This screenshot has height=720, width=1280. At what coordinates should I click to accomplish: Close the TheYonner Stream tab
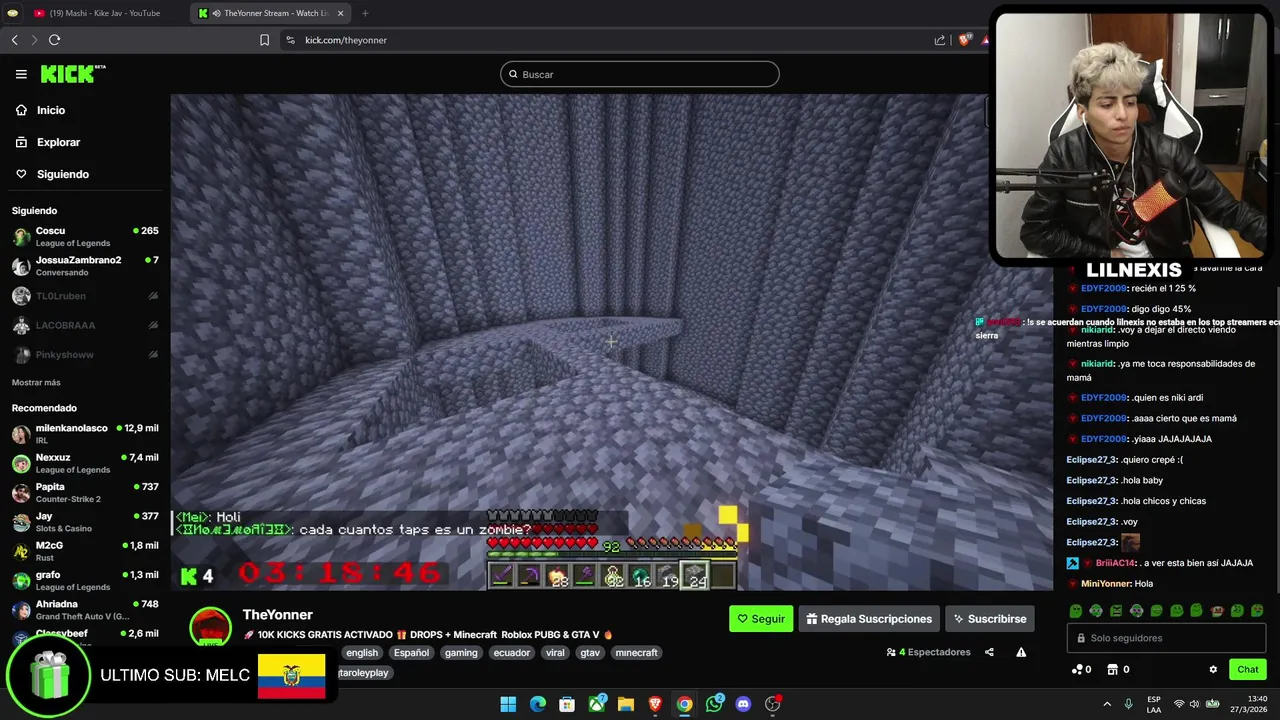coord(340,13)
